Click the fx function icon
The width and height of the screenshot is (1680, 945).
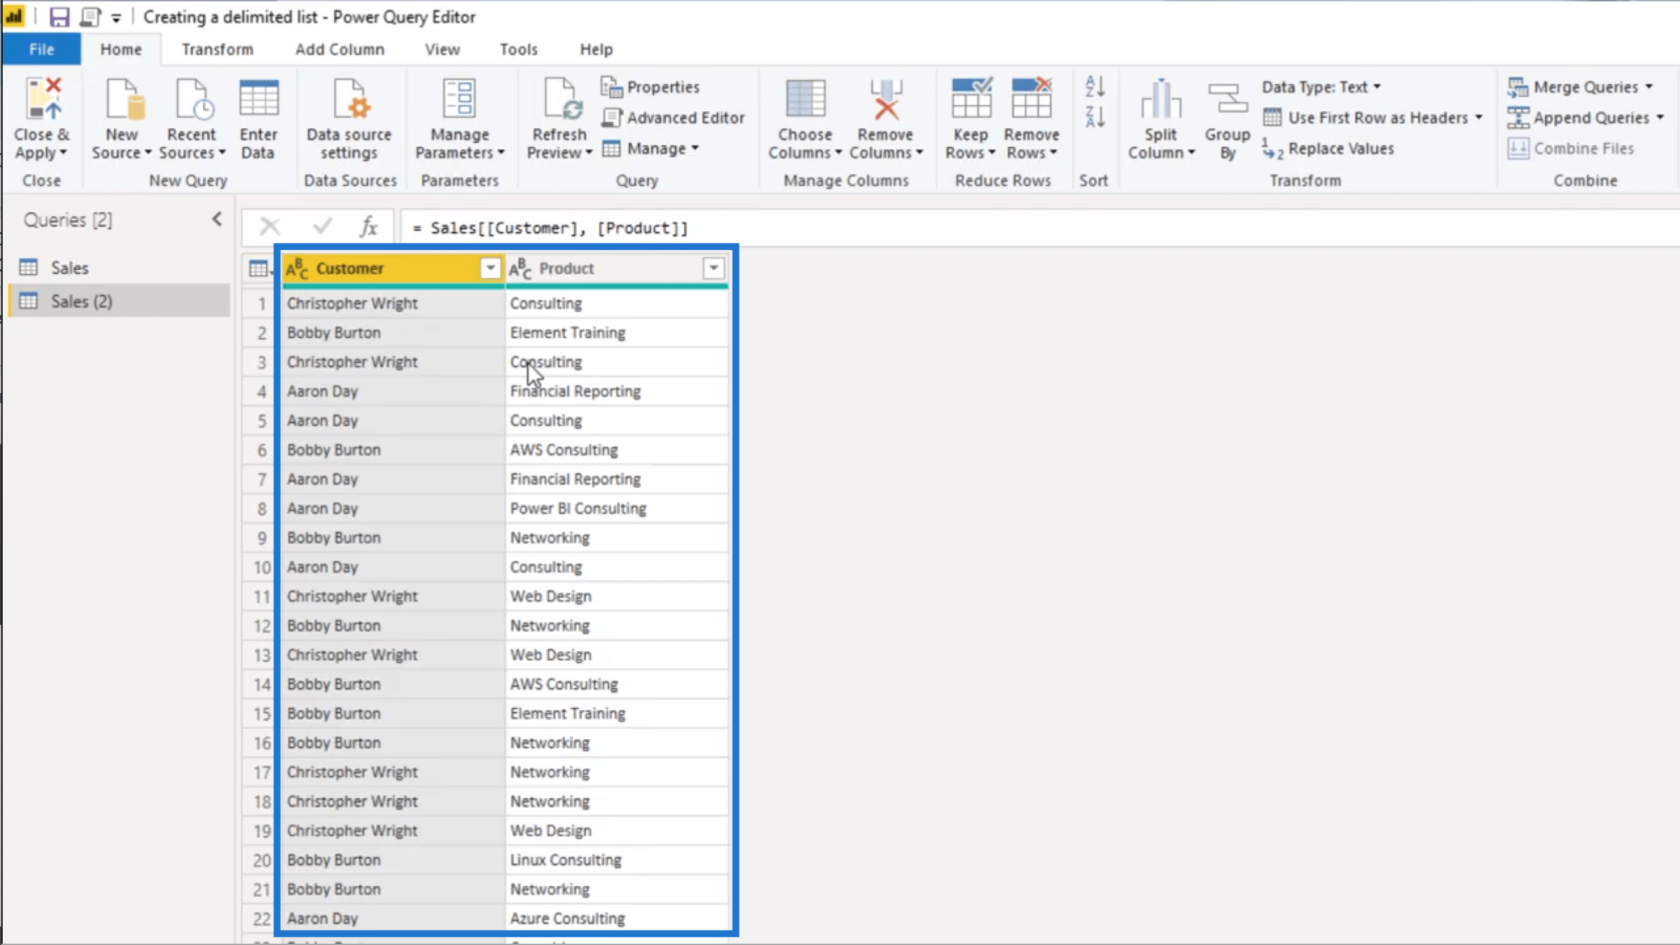tap(368, 227)
